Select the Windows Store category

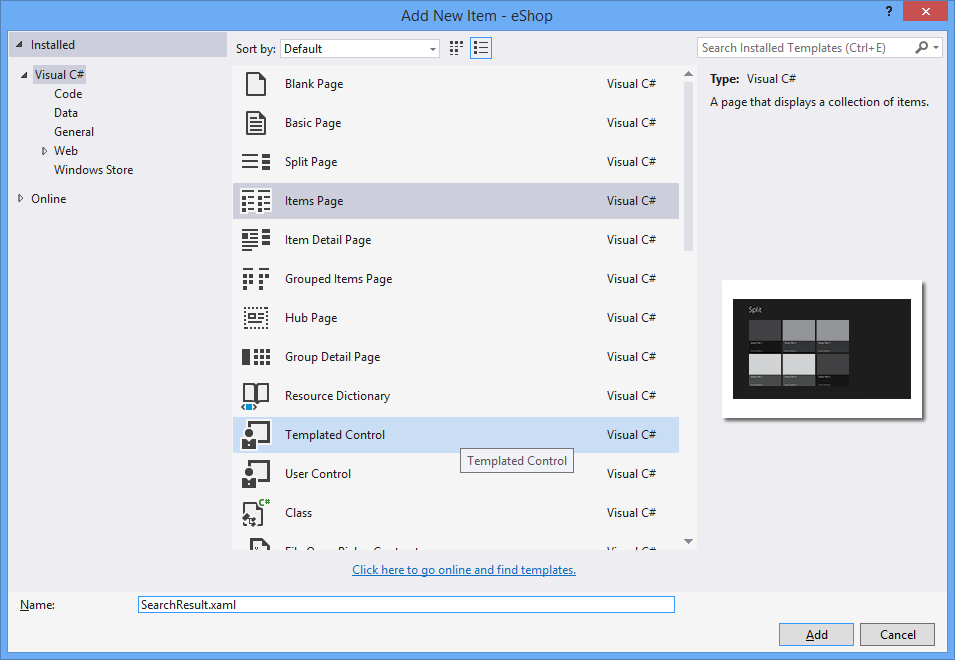click(x=93, y=169)
